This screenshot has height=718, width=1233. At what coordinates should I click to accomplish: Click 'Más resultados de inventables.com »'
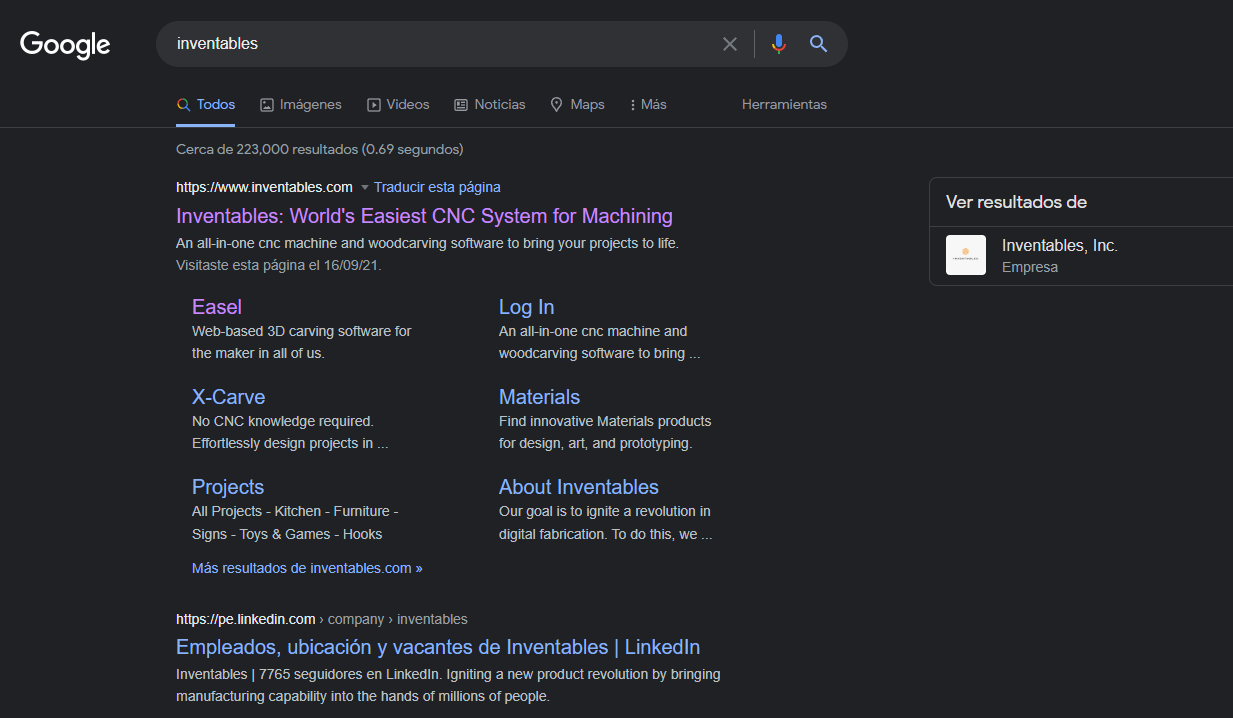(307, 568)
